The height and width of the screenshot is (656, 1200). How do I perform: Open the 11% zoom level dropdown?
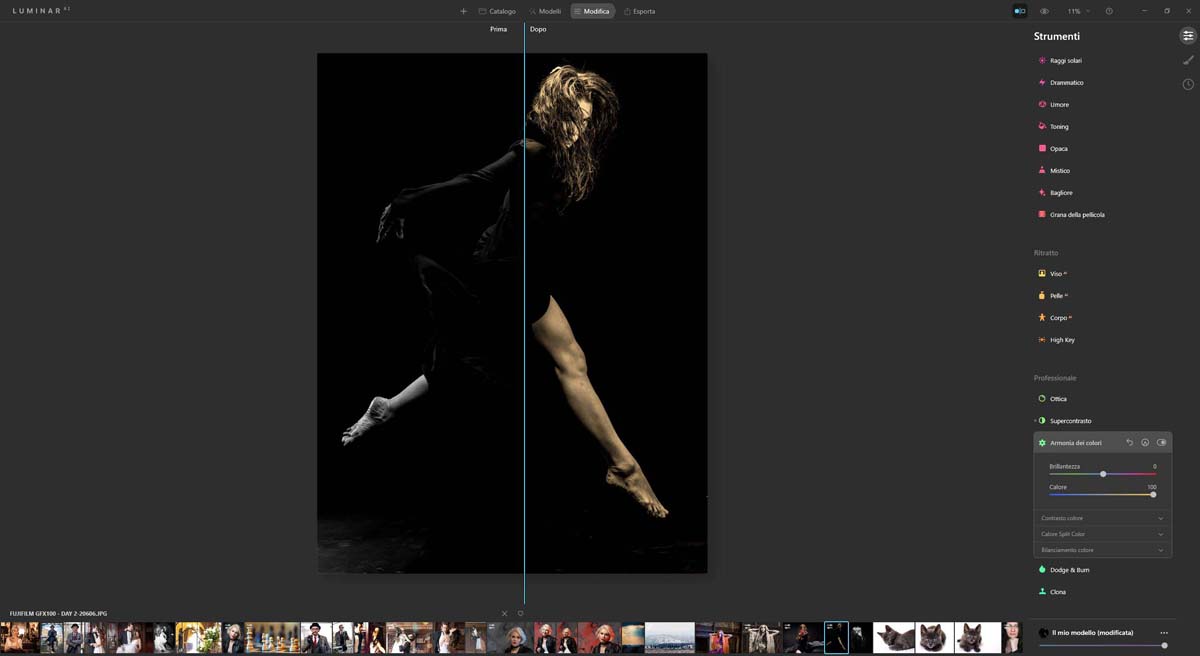point(1078,11)
